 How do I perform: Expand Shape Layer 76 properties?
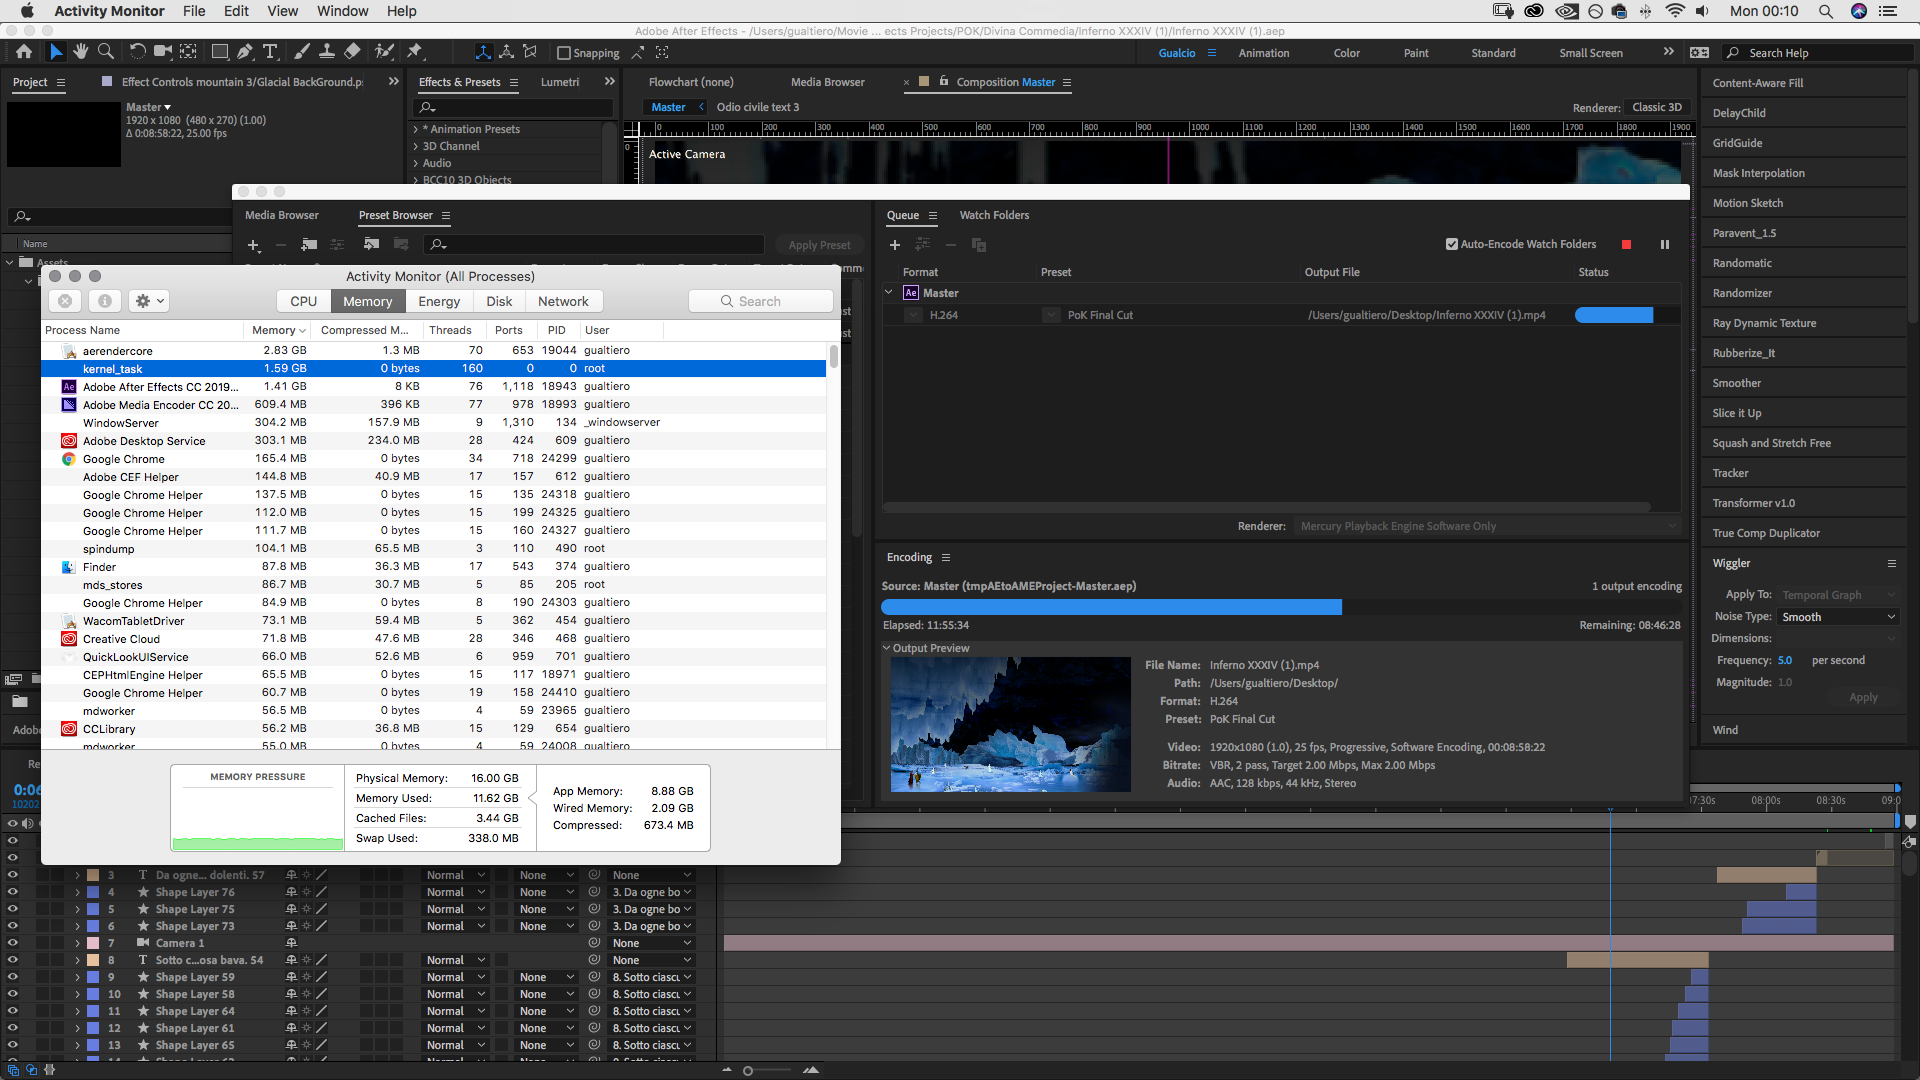[77, 892]
